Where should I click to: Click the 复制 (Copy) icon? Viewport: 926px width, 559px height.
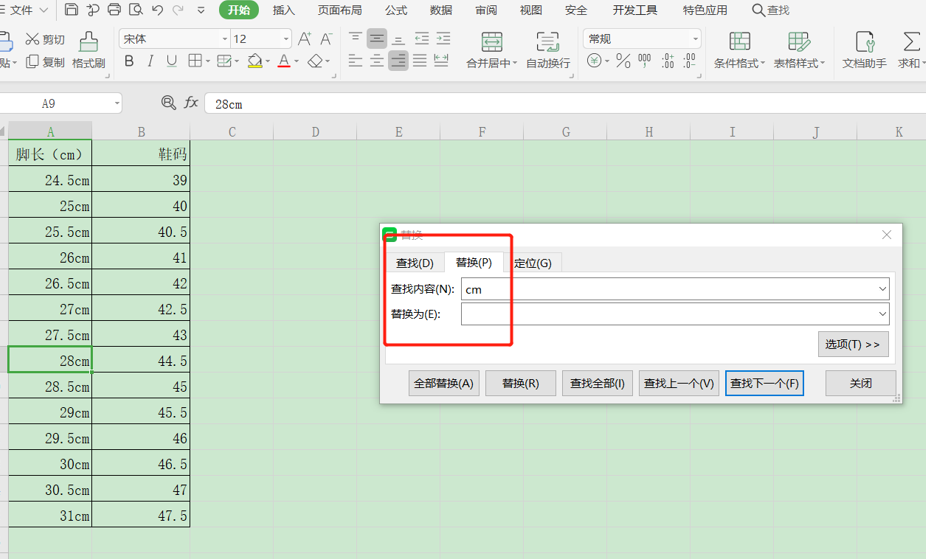(x=32, y=61)
